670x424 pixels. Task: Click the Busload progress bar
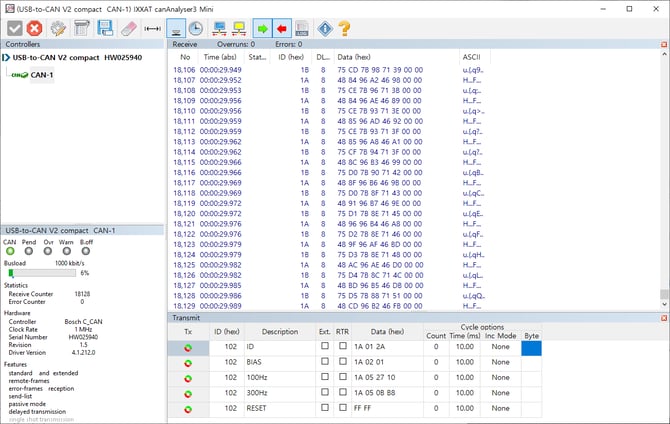coord(40,273)
